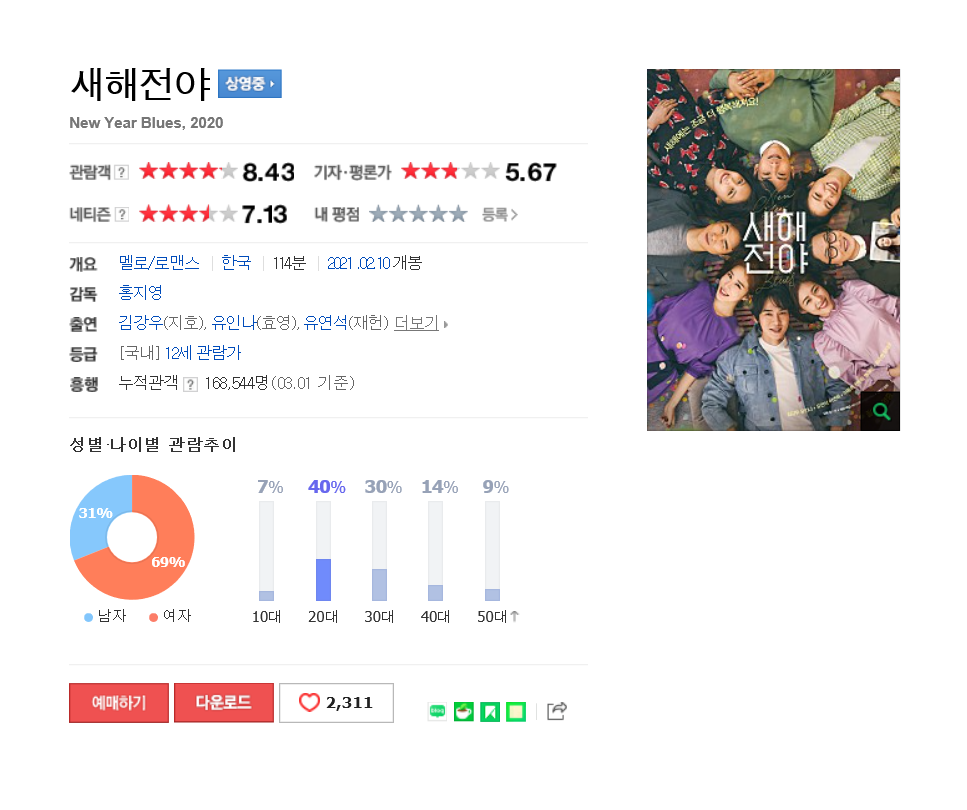
Task: Click the green bookmark share icon
Action: tap(490, 711)
